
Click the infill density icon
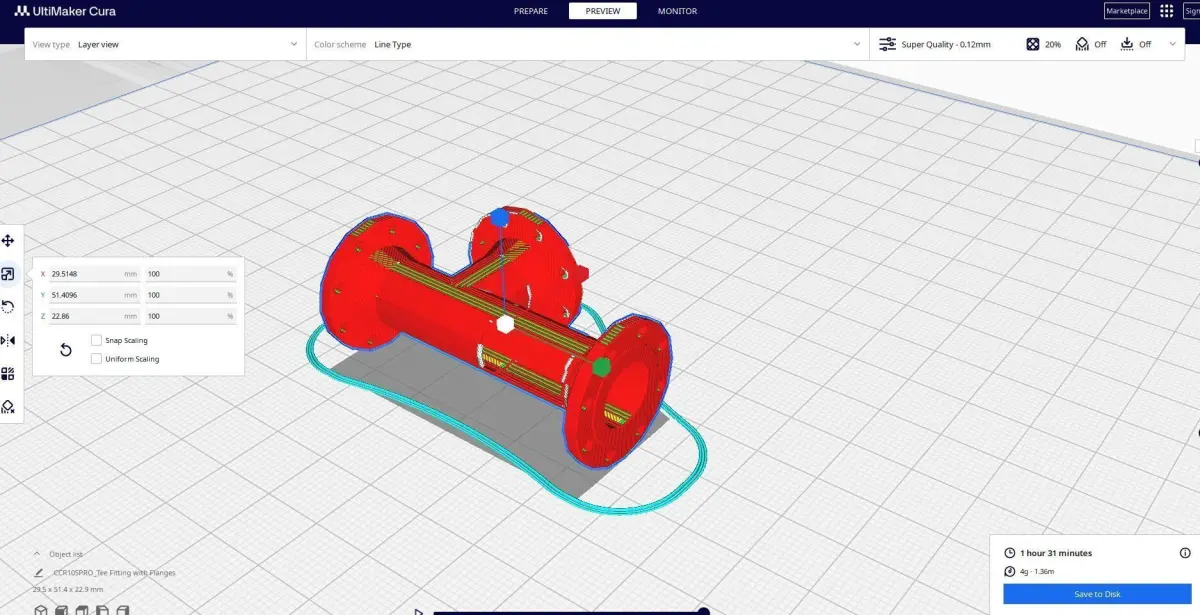1033,44
